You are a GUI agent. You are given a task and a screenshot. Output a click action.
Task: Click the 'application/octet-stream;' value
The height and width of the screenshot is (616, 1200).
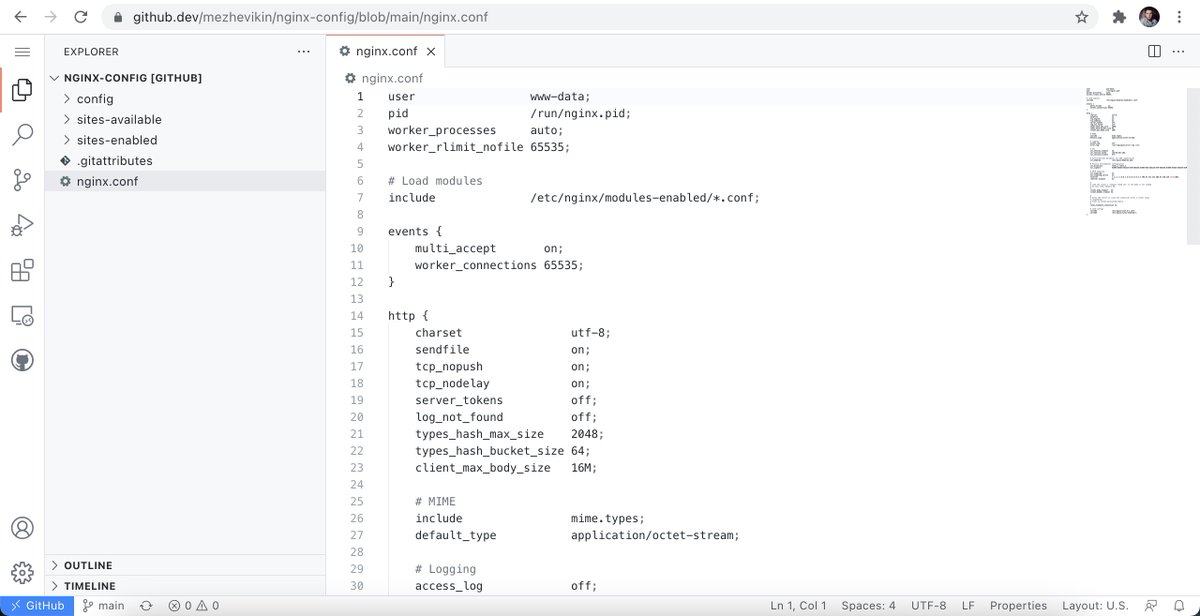(655, 535)
